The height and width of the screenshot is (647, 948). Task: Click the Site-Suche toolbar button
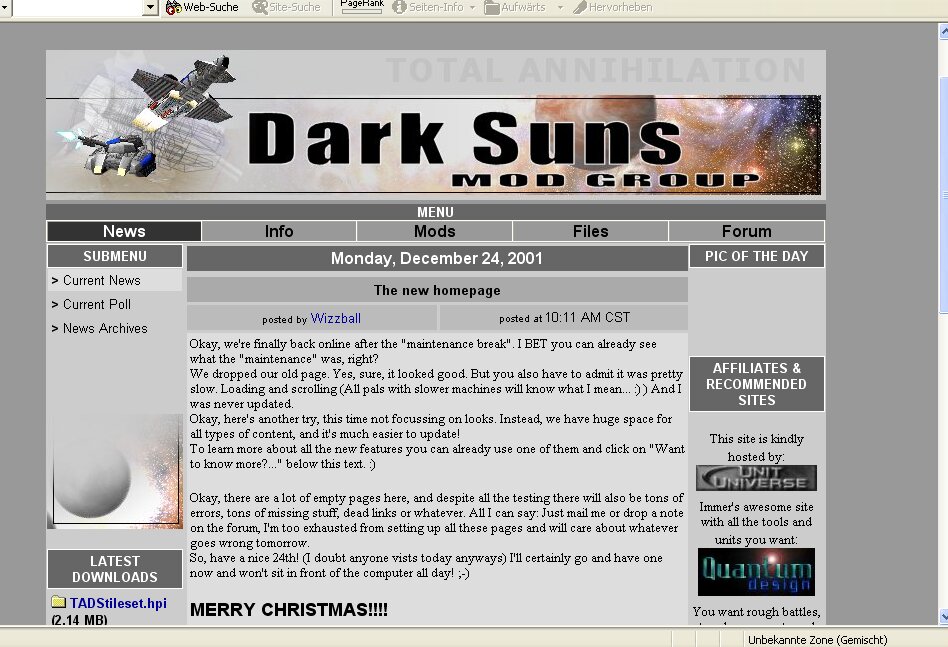(x=286, y=7)
